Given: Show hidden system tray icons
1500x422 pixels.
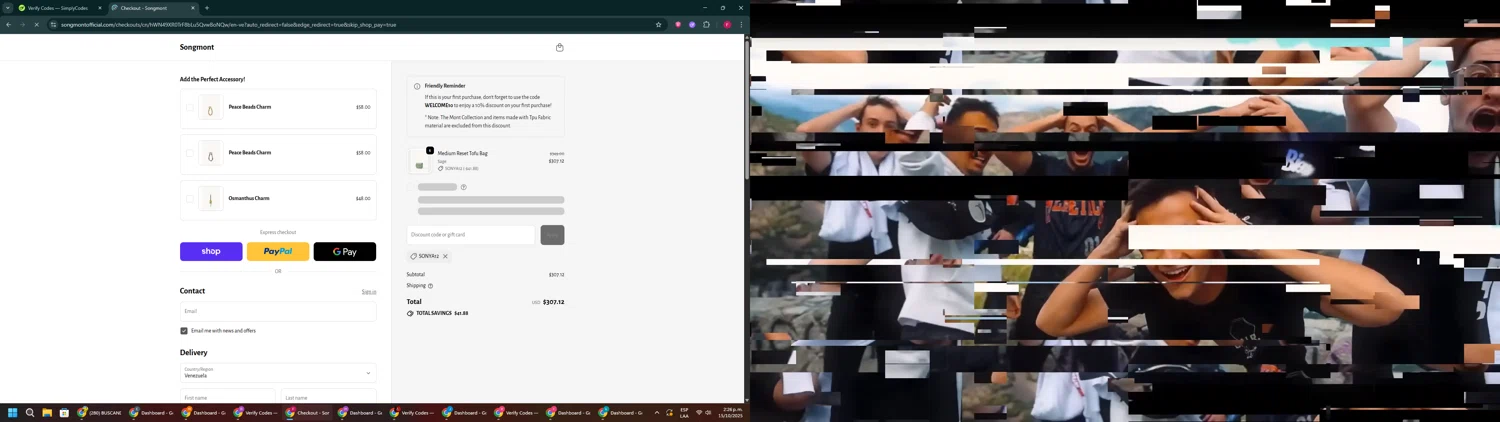Looking at the screenshot, I should [x=657, y=413].
